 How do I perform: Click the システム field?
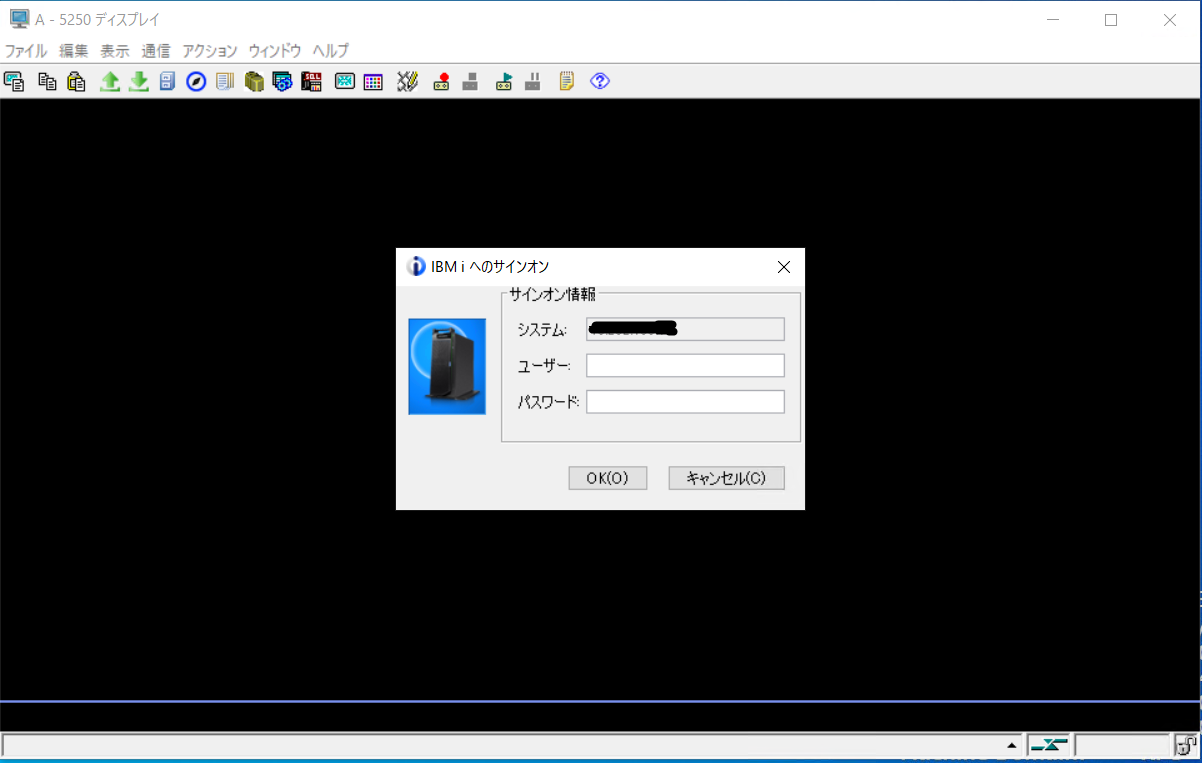685,329
